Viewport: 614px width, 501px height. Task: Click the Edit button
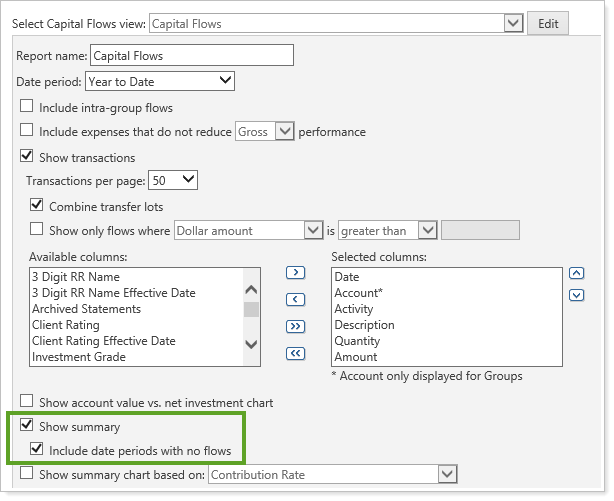click(x=548, y=23)
